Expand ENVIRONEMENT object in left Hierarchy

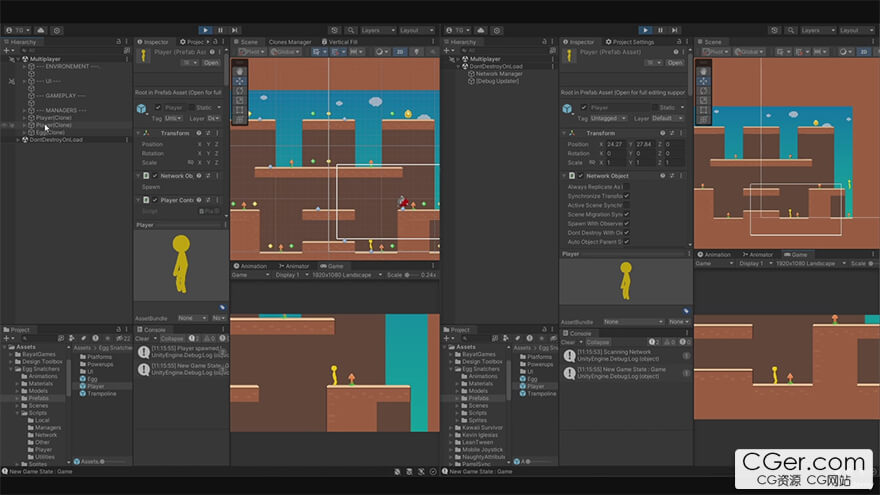pos(24,66)
